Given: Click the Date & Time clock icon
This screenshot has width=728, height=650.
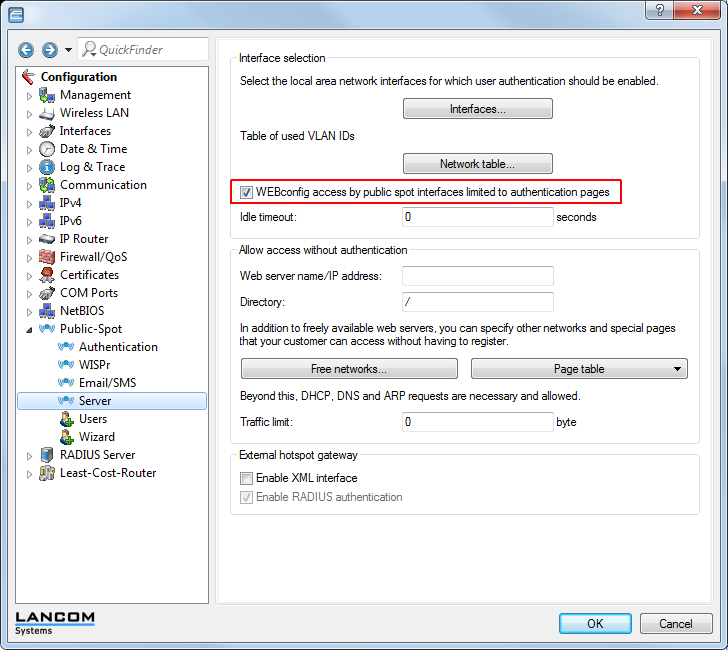Looking at the screenshot, I should click(46, 149).
